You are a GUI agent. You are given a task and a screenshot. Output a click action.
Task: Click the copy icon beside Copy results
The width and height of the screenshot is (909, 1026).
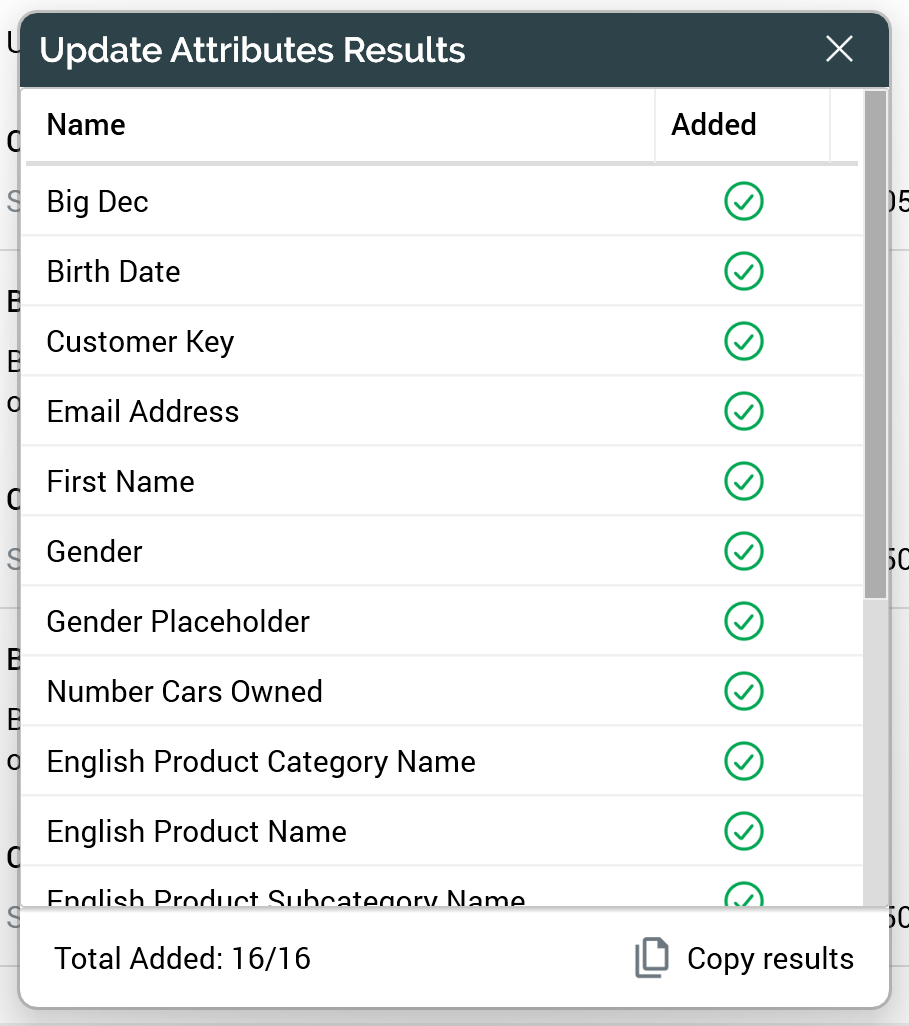click(652, 959)
